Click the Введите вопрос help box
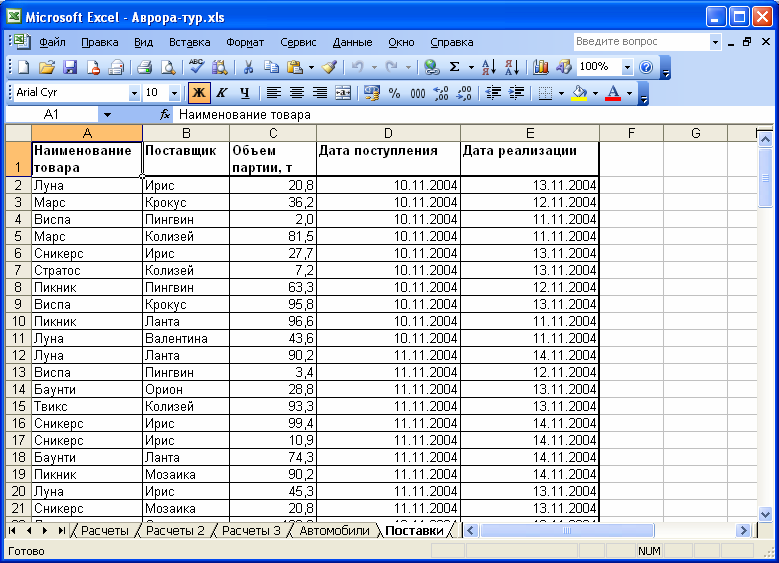Image resolution: width=779 pixels, height=563 pixels. 641,42
